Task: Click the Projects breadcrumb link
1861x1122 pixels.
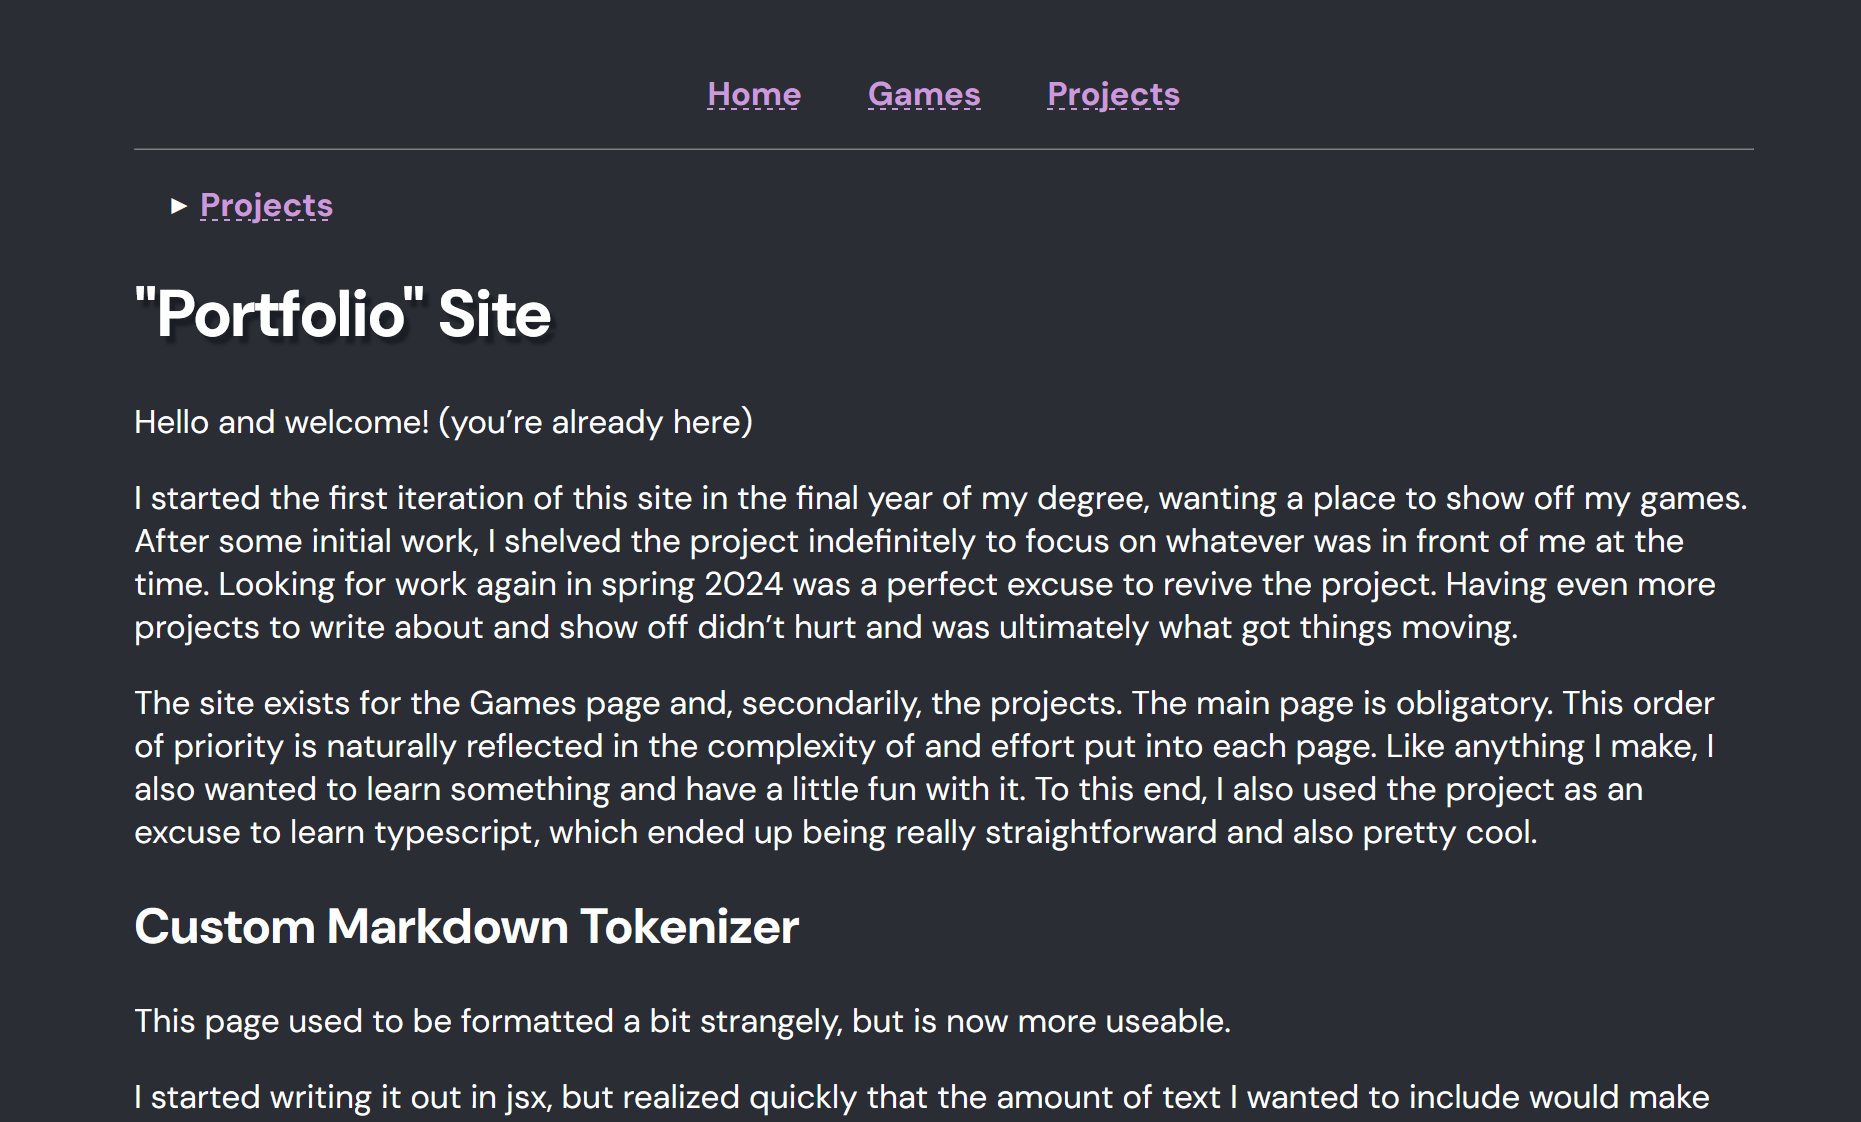Action: (265, 205)
